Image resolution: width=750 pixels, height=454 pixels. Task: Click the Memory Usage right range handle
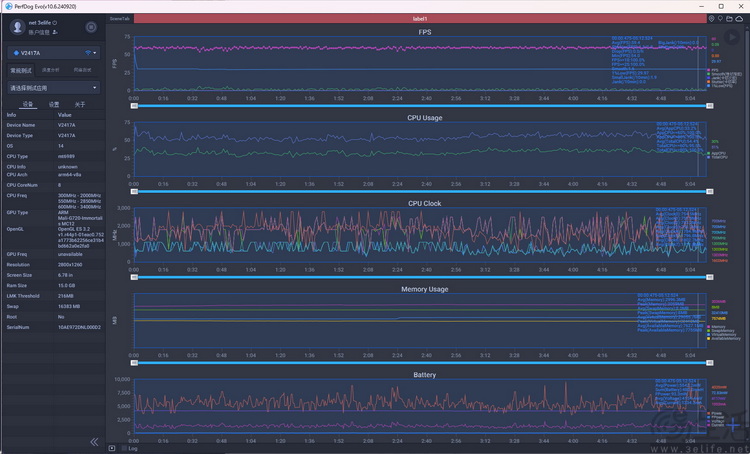click(x=710, y=363)
